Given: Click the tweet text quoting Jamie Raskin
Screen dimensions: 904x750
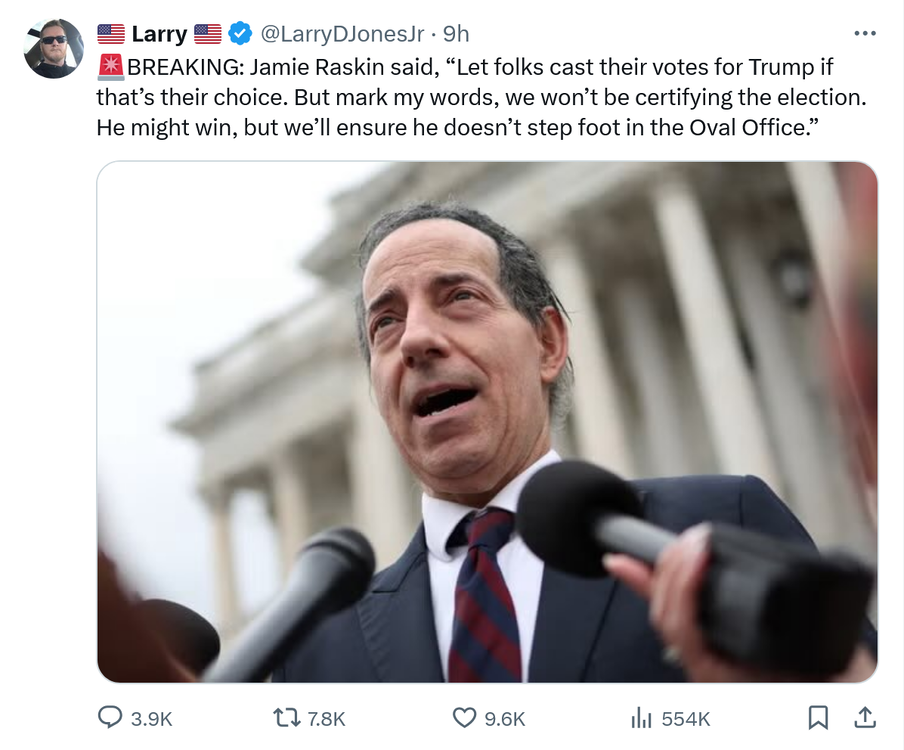Looking at the screenshot, I should tap(480, 98).
